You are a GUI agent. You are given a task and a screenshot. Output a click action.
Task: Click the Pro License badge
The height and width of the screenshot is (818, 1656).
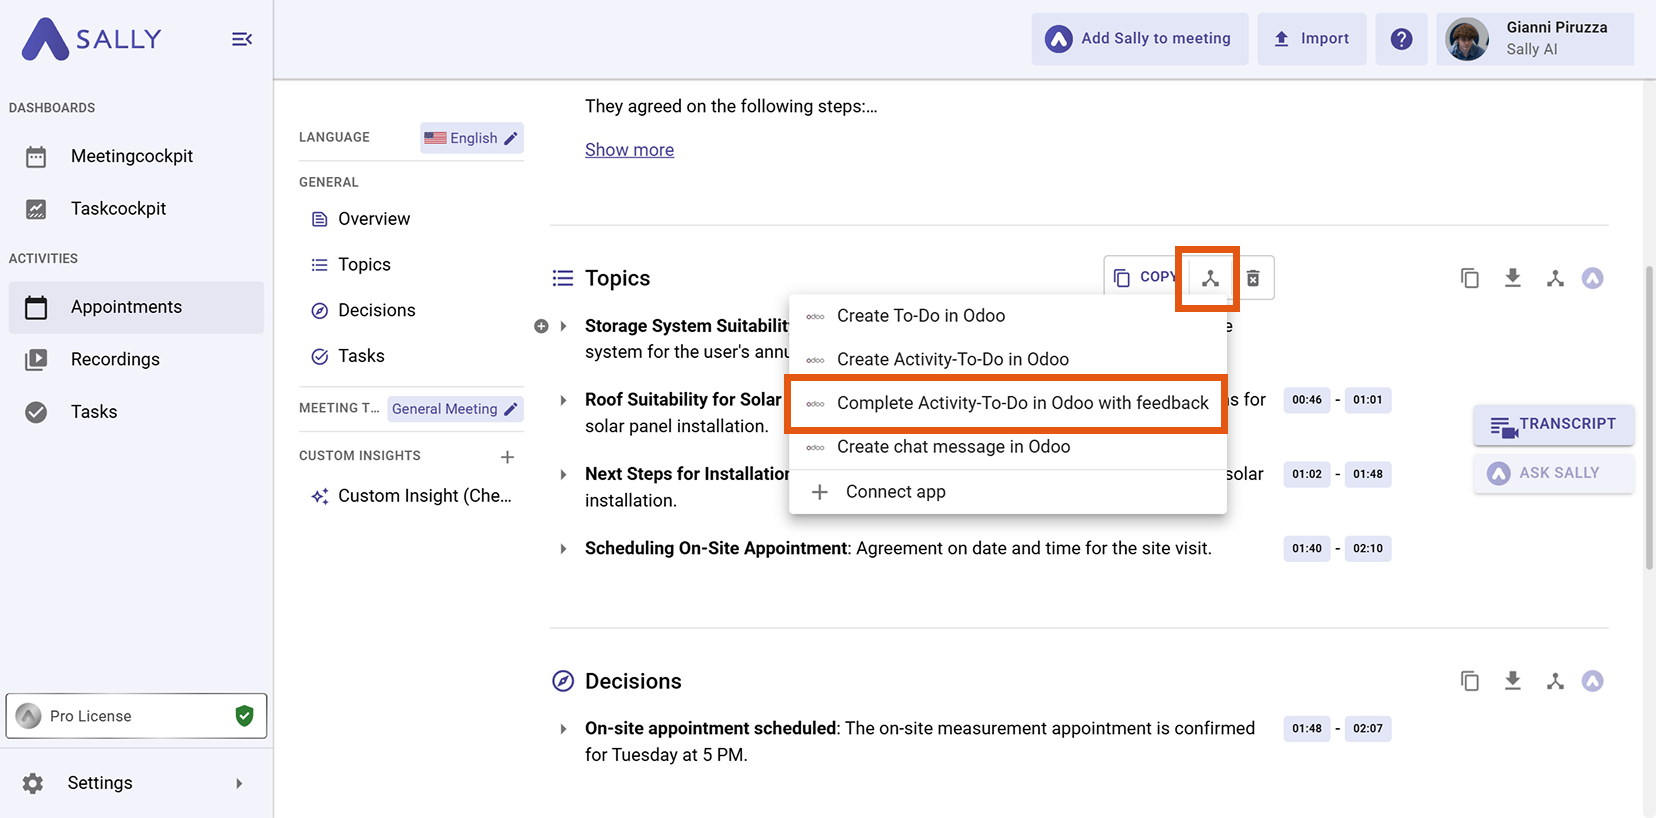[136, 716]
